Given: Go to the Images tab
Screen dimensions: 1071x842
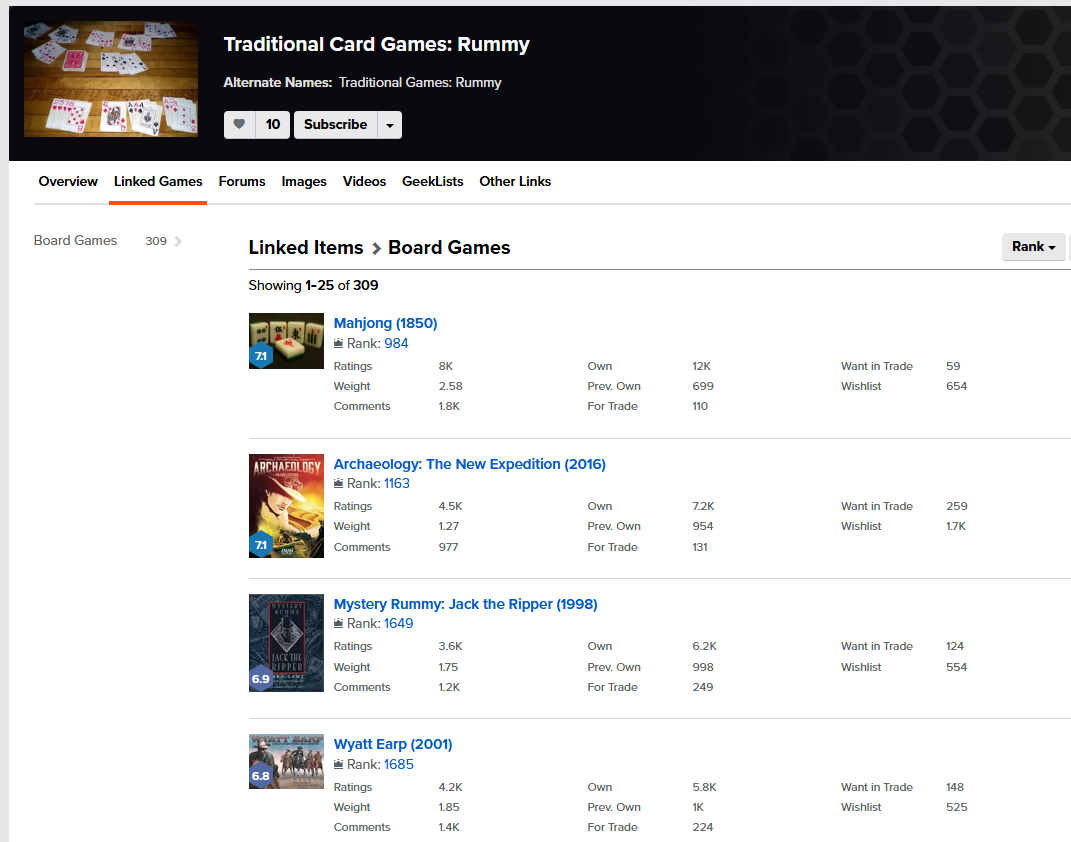Looking at the screenshot, I should (304, 182).
